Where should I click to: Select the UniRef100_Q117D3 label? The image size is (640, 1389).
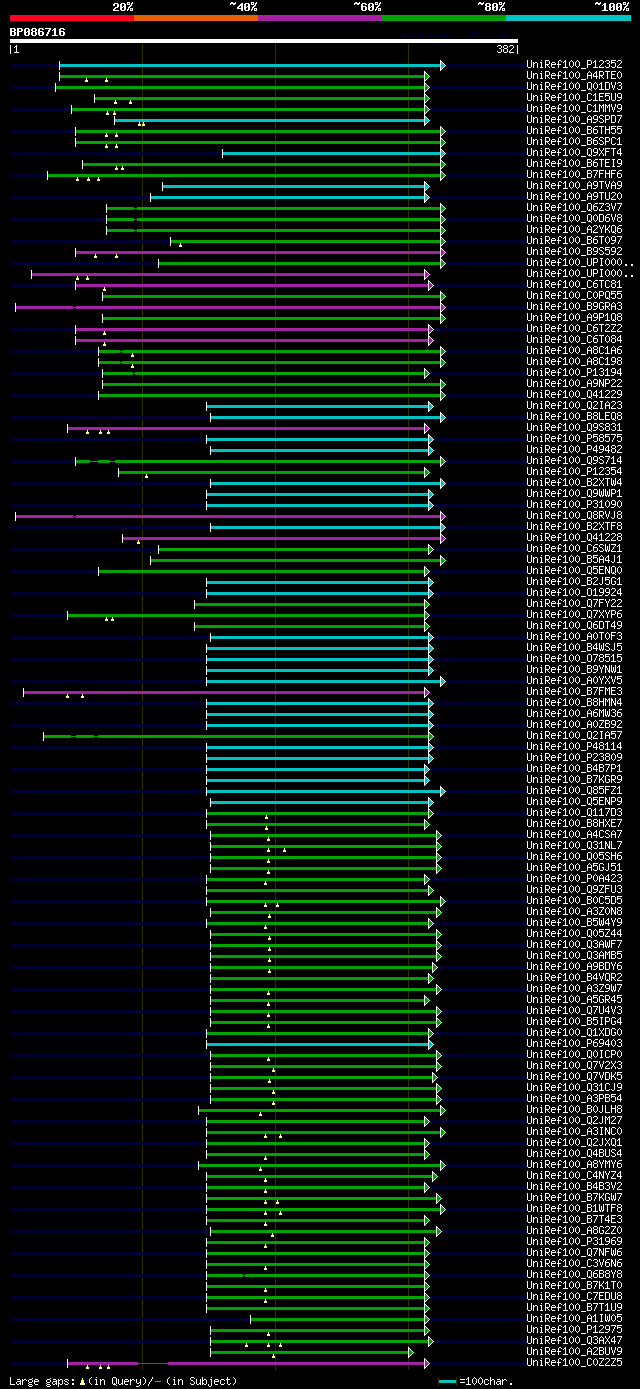(x=574, y=812)
